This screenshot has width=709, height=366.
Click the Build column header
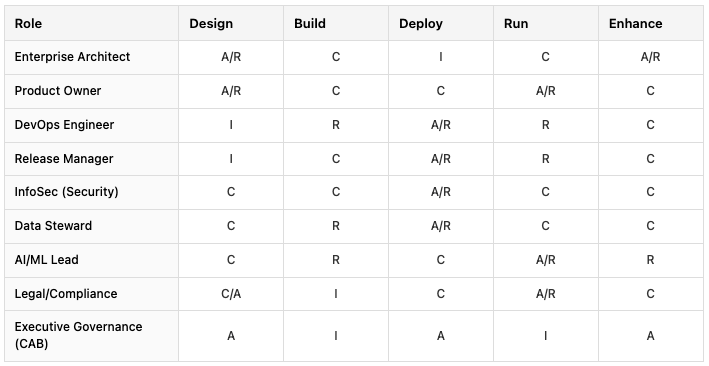point(310,24)
